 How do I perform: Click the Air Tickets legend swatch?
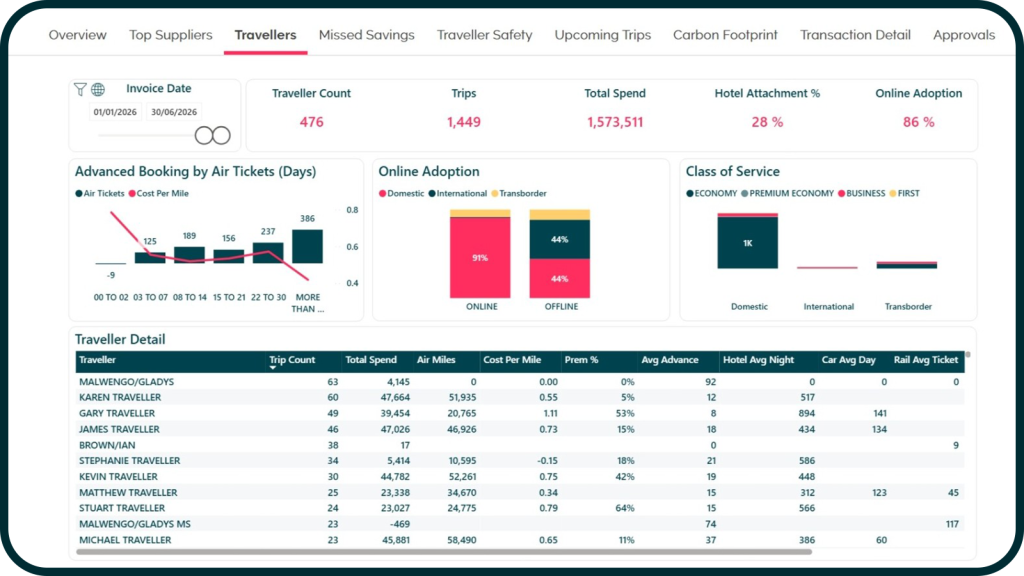point(79,193)
